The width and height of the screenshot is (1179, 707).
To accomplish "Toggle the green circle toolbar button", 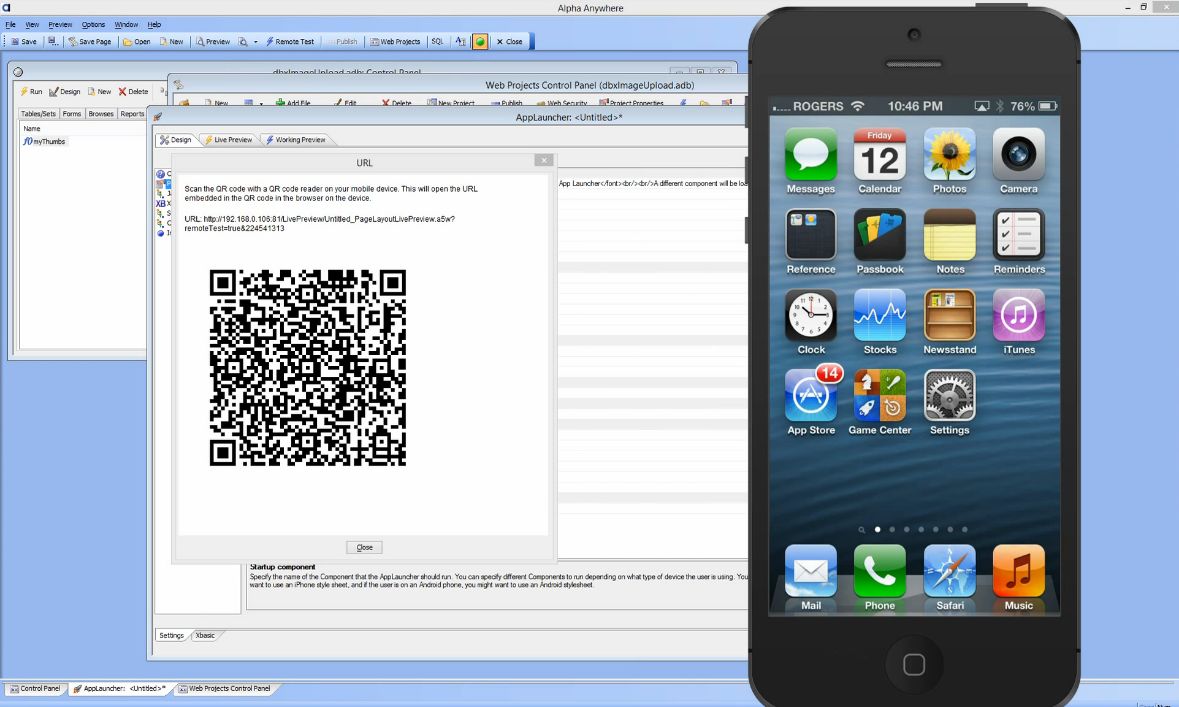I will [x=480, y=41].
